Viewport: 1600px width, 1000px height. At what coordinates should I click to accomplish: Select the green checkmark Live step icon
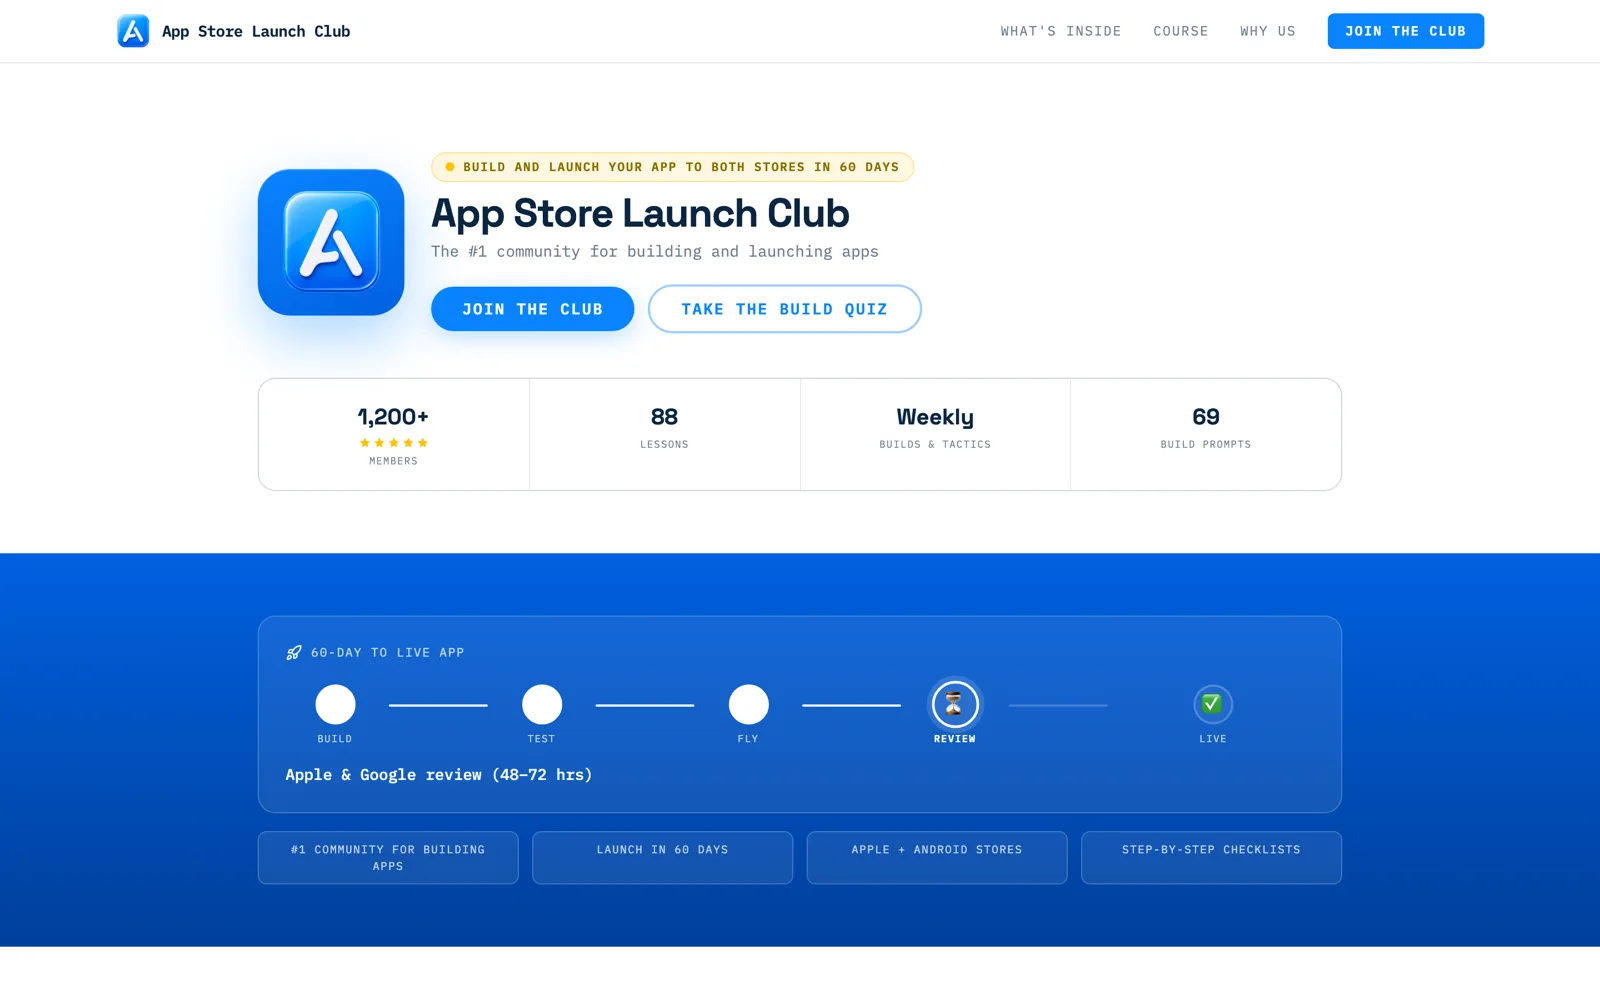point(1212,704)
